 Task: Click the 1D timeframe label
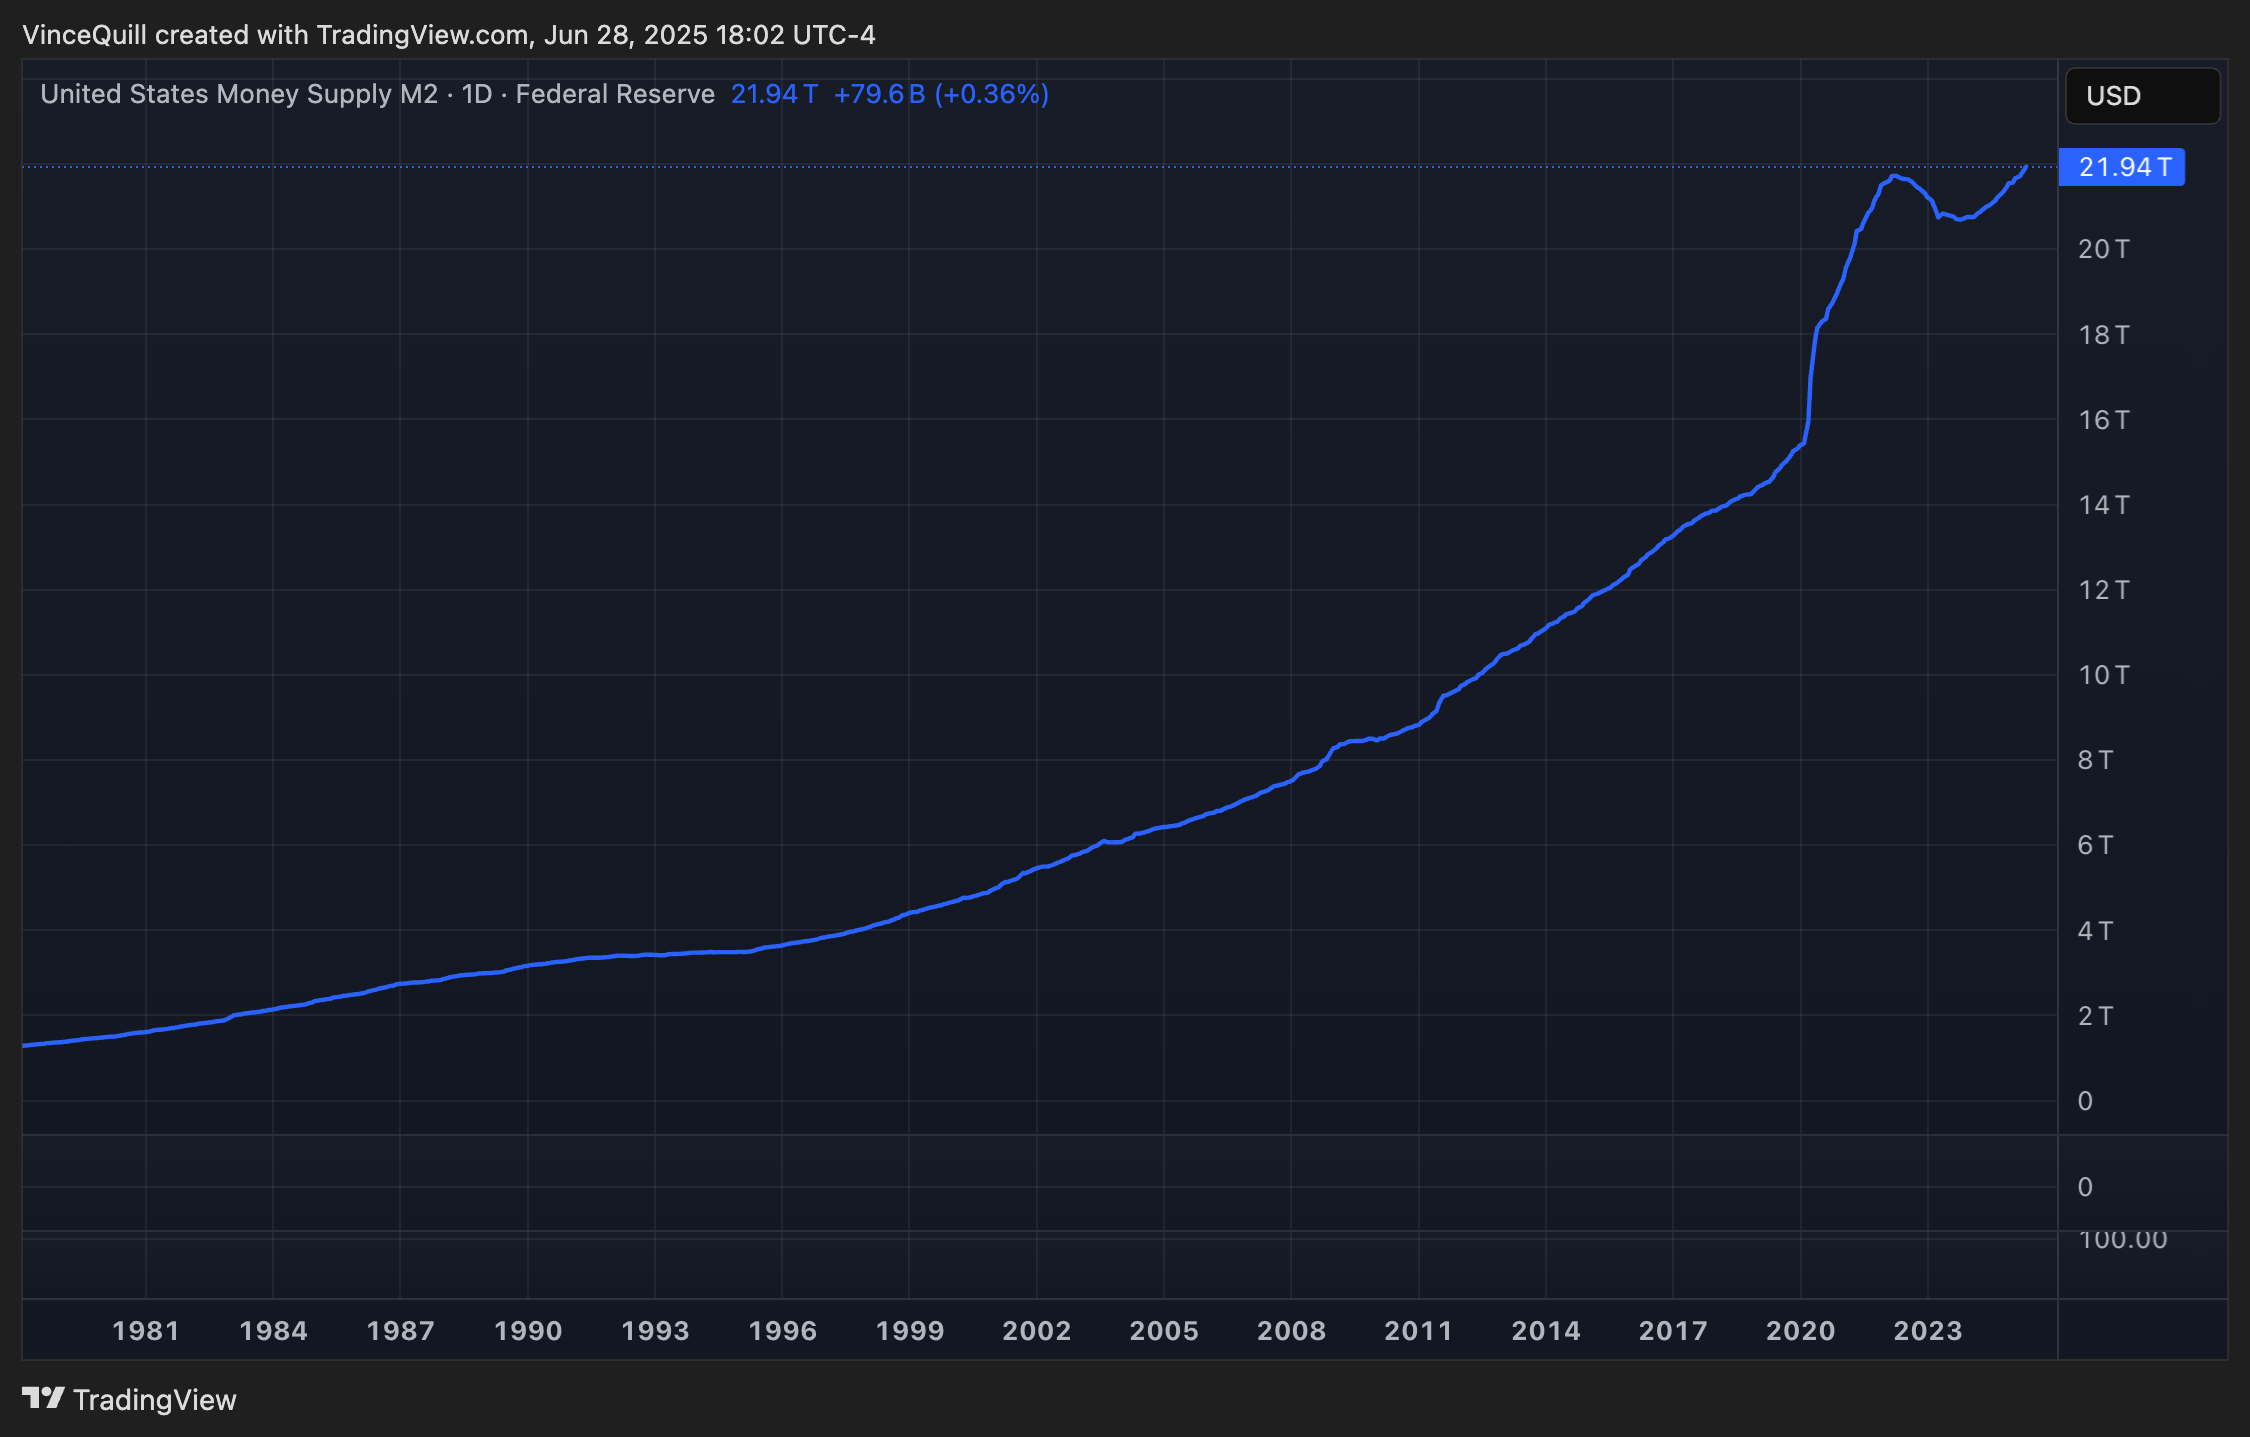477,93
